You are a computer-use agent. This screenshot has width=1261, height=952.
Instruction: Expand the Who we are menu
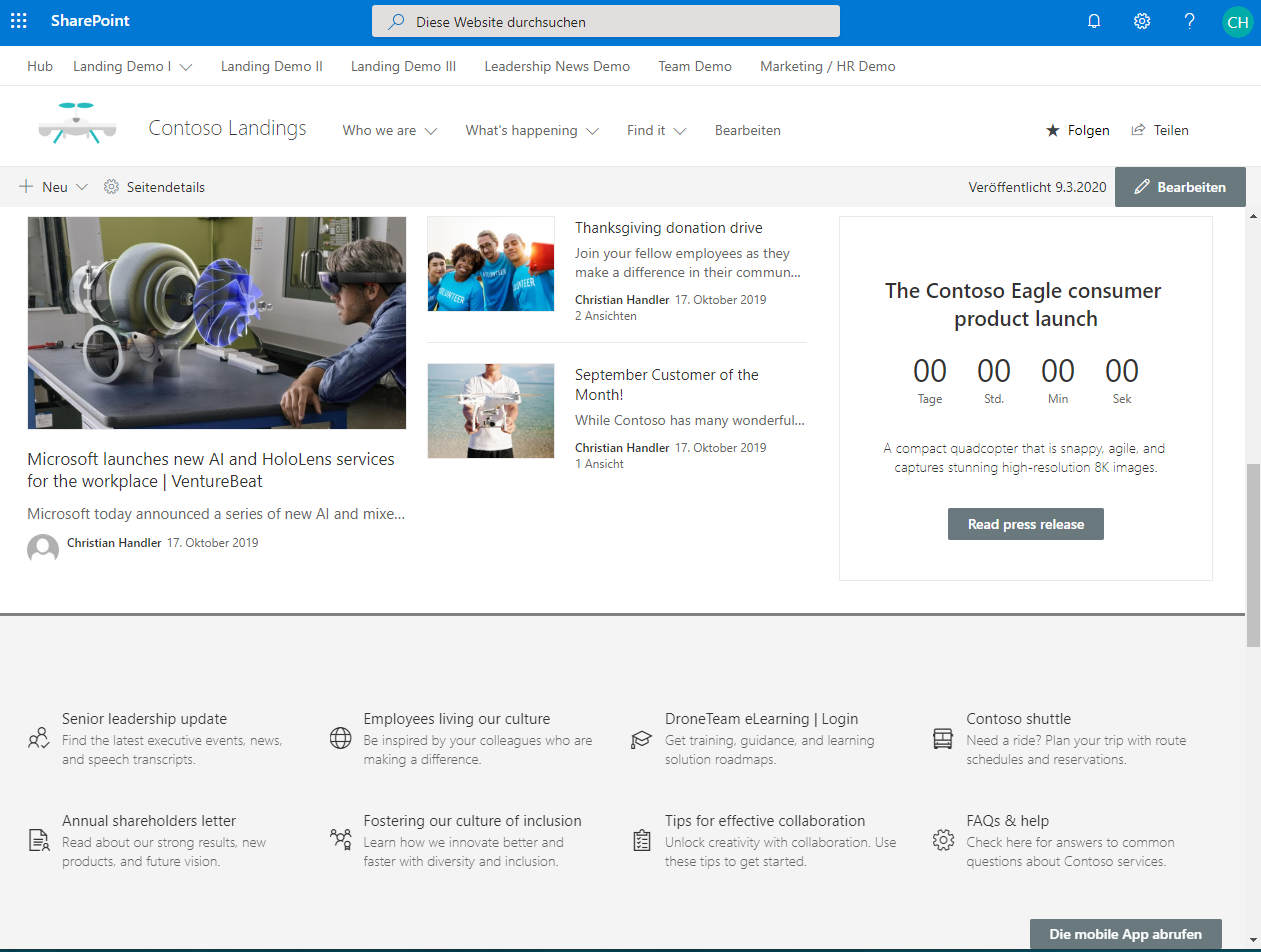coord(431,131)
